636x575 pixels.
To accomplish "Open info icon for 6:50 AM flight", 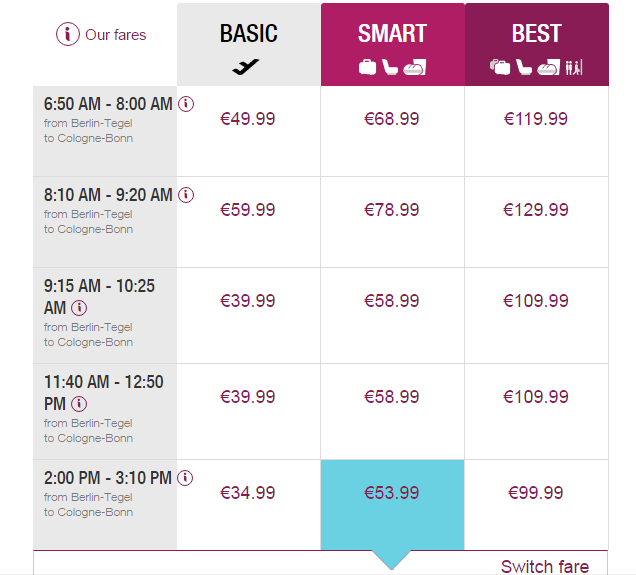I will tap(186, 104).
